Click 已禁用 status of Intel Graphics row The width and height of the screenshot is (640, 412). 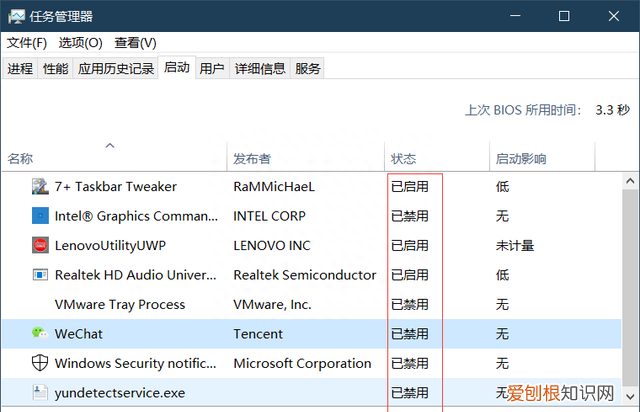[x=410, y=216]
